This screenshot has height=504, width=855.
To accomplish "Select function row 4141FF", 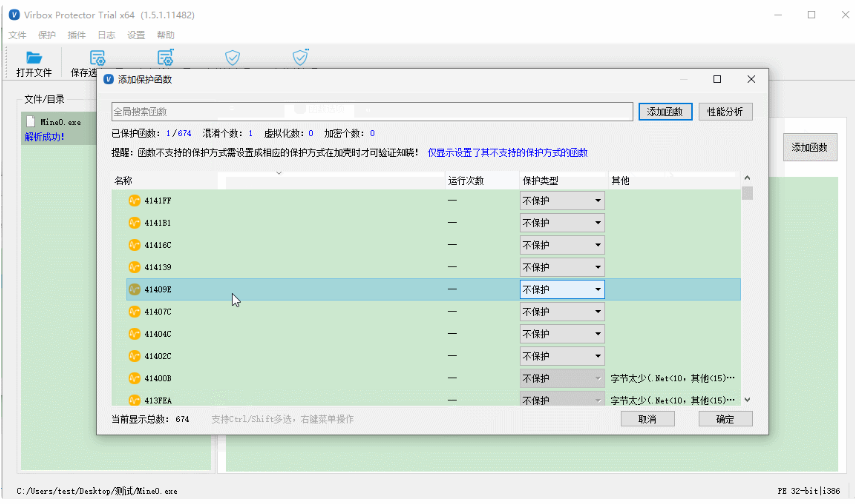I will [433, 201].
